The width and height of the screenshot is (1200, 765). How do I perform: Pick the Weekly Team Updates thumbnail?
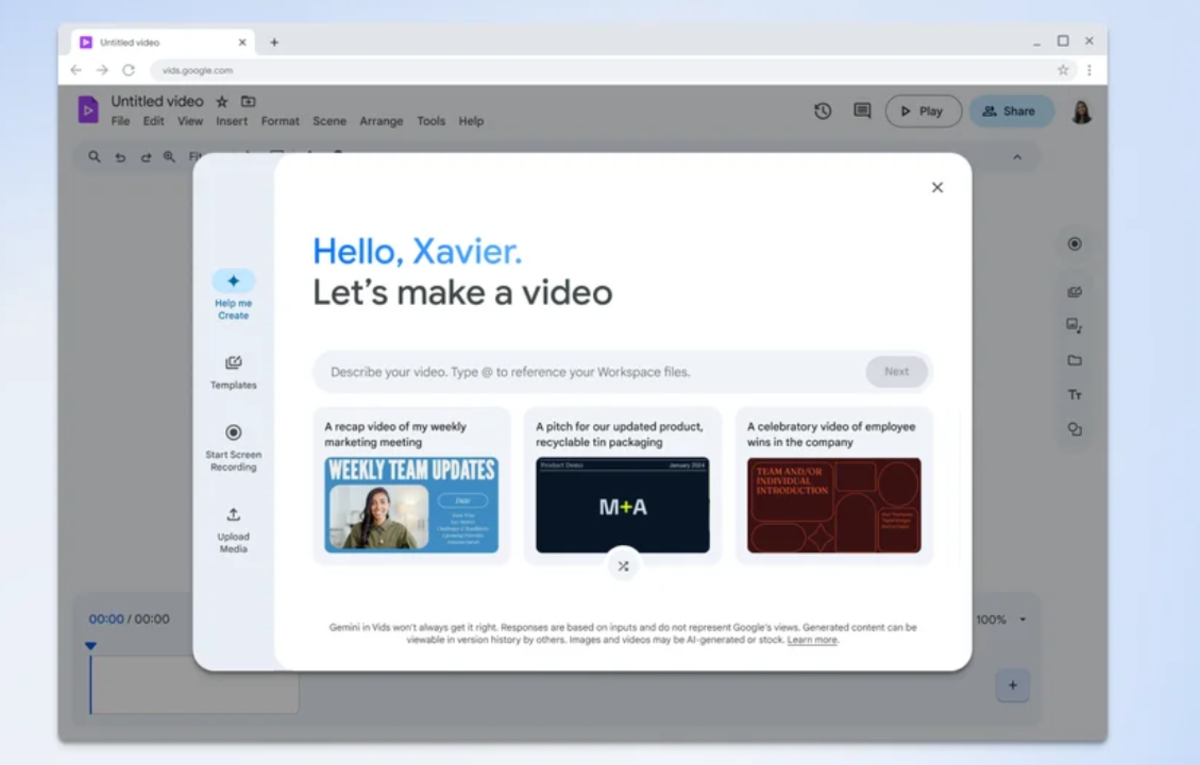click(411, 505)
